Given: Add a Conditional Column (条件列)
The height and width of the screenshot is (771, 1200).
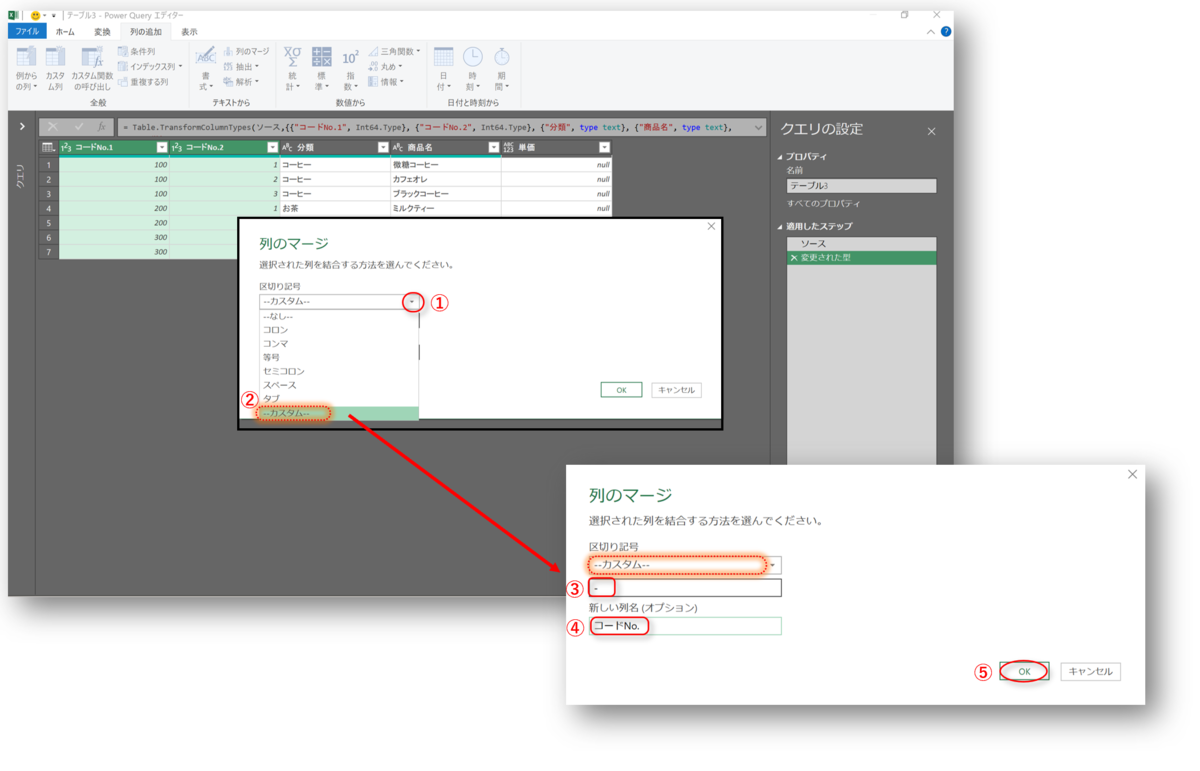Looking at the screenshot, I should point(136,51).
